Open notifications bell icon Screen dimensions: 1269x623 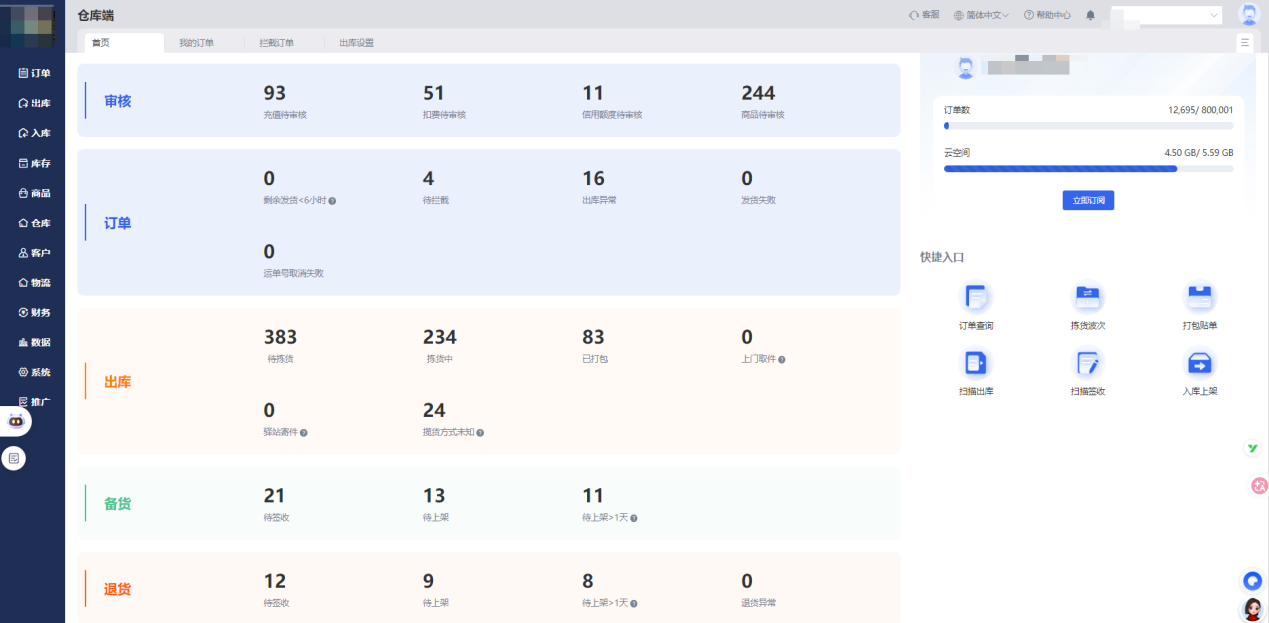(1090, 15)
